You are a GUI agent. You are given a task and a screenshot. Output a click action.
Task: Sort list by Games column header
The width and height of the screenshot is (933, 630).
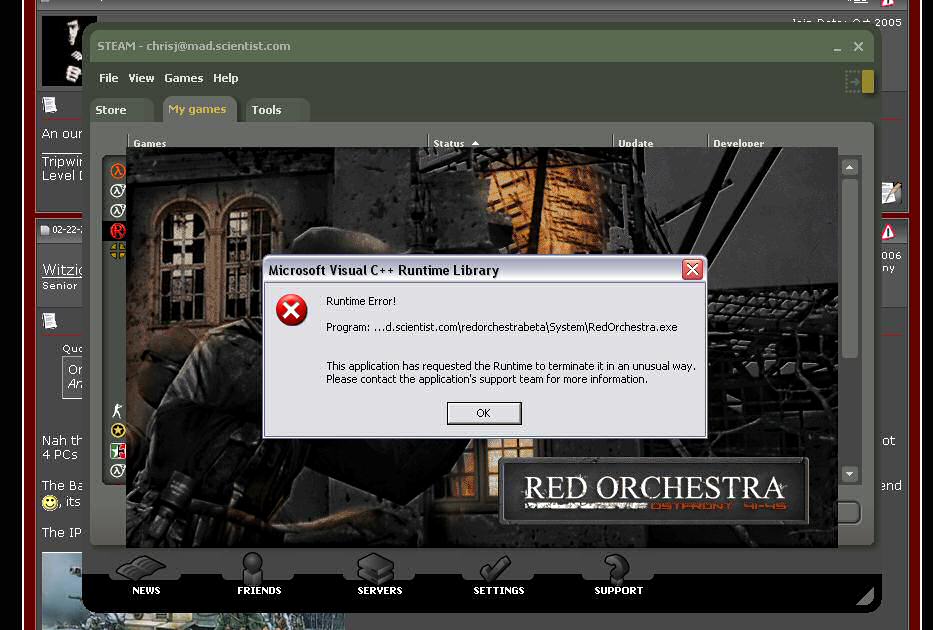[150, 143]
